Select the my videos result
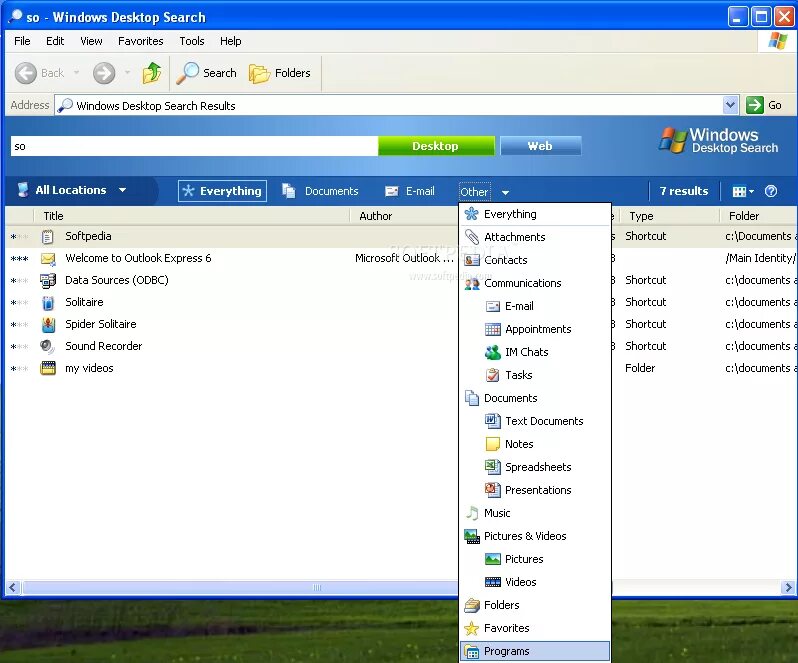The image size is (798, 663). pos(232,368)
